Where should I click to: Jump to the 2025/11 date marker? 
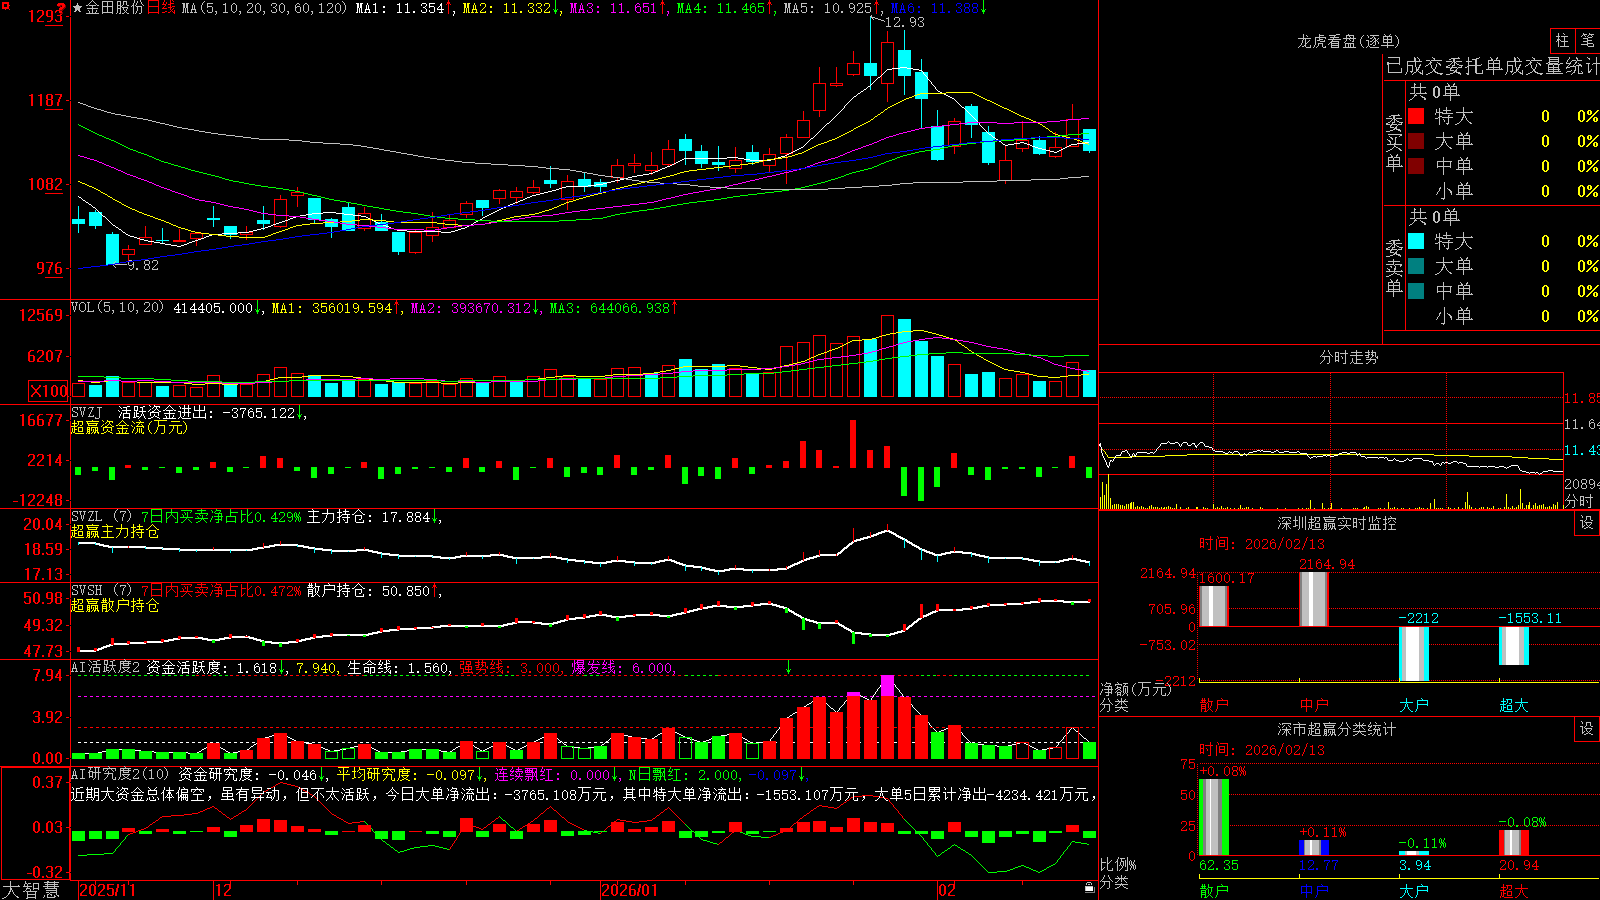tap(107, 890)
